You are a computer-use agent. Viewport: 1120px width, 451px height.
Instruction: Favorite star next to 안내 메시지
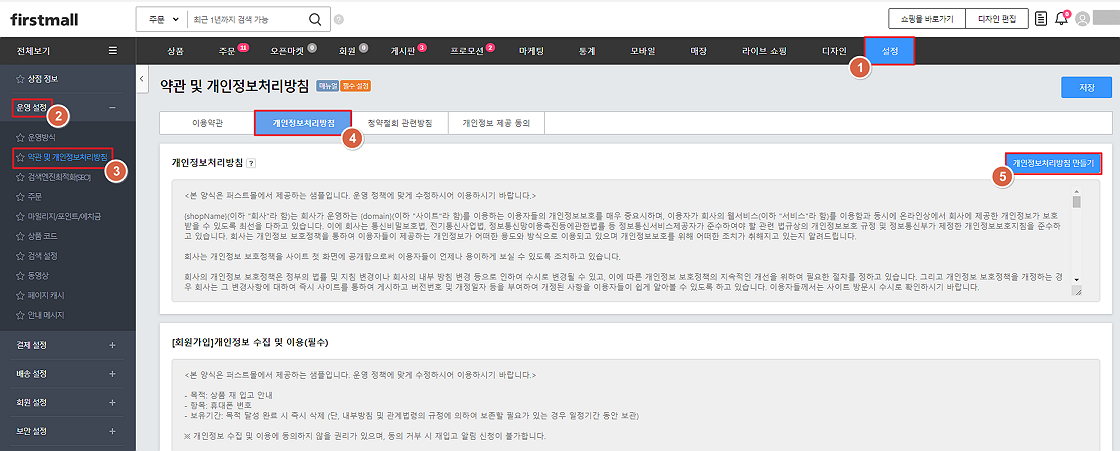(20, 314)
